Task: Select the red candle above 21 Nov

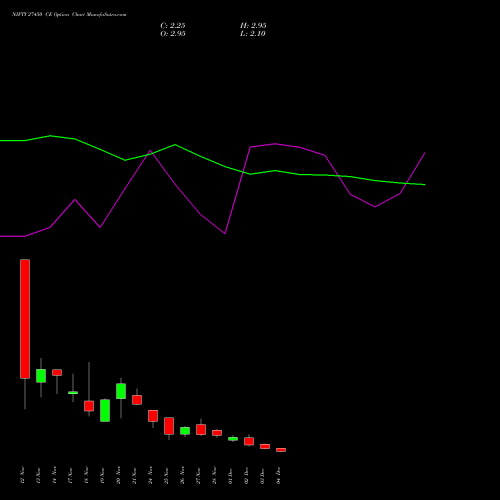Action: tap(137, 400)
